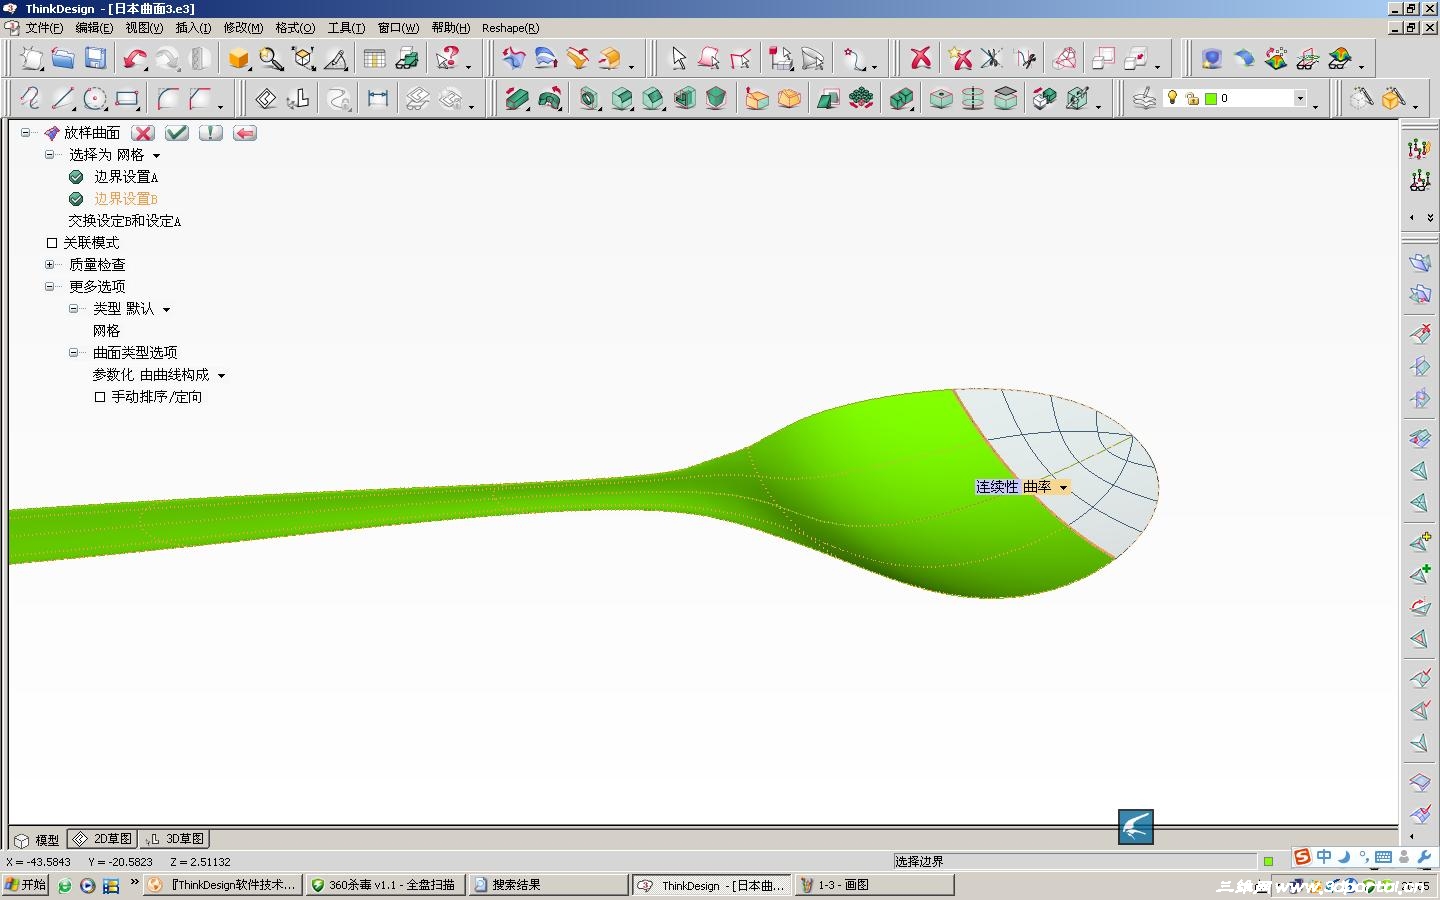The width and height of the screenshot is (1440, 900).
Task: Click the red X with star delete icon
Action: tap(960, 59)
